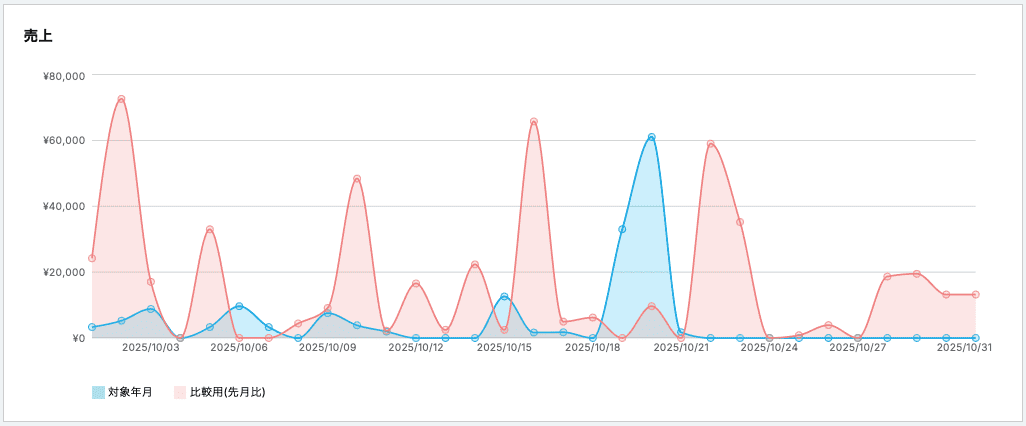The image size is (1026, 426).
Task: Click the red point near ¥35,000 after 2025/10/21
Action: coord(740,222)
